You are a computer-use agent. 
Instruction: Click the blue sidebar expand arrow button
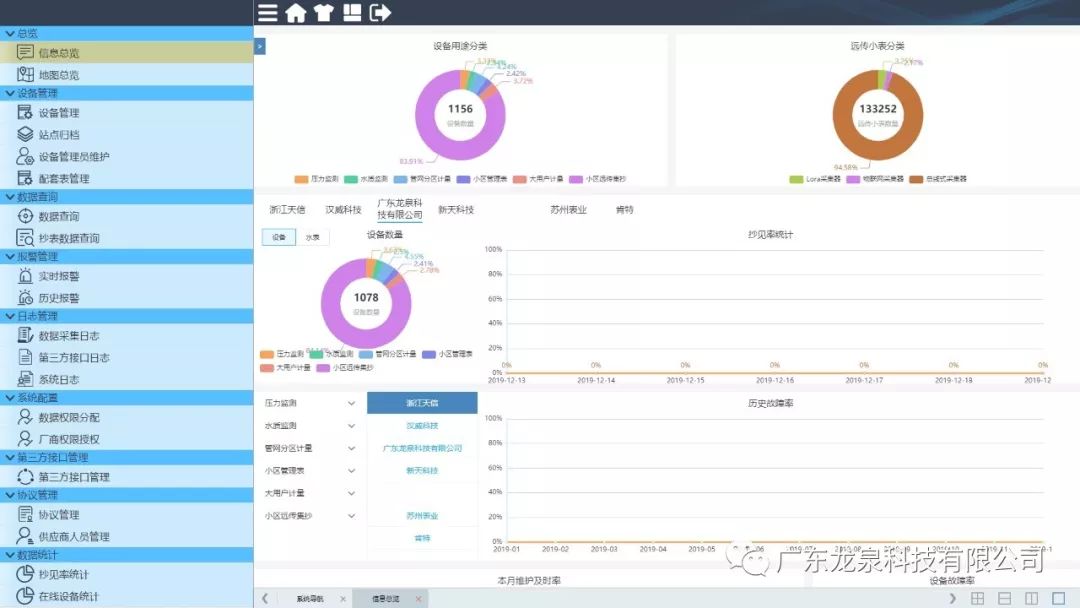click(260, 46)
